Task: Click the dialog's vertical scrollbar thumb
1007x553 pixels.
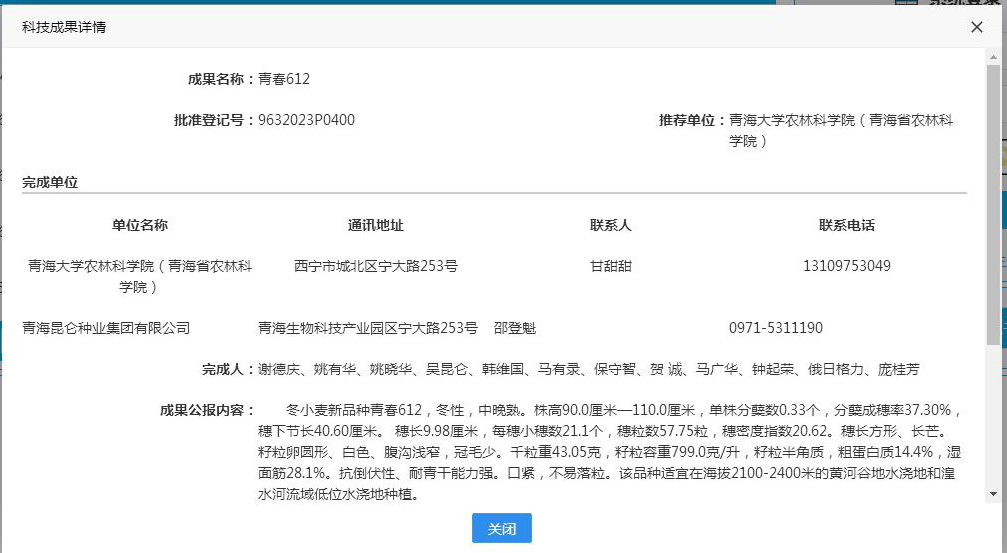Action: click(x=992, y=200)
